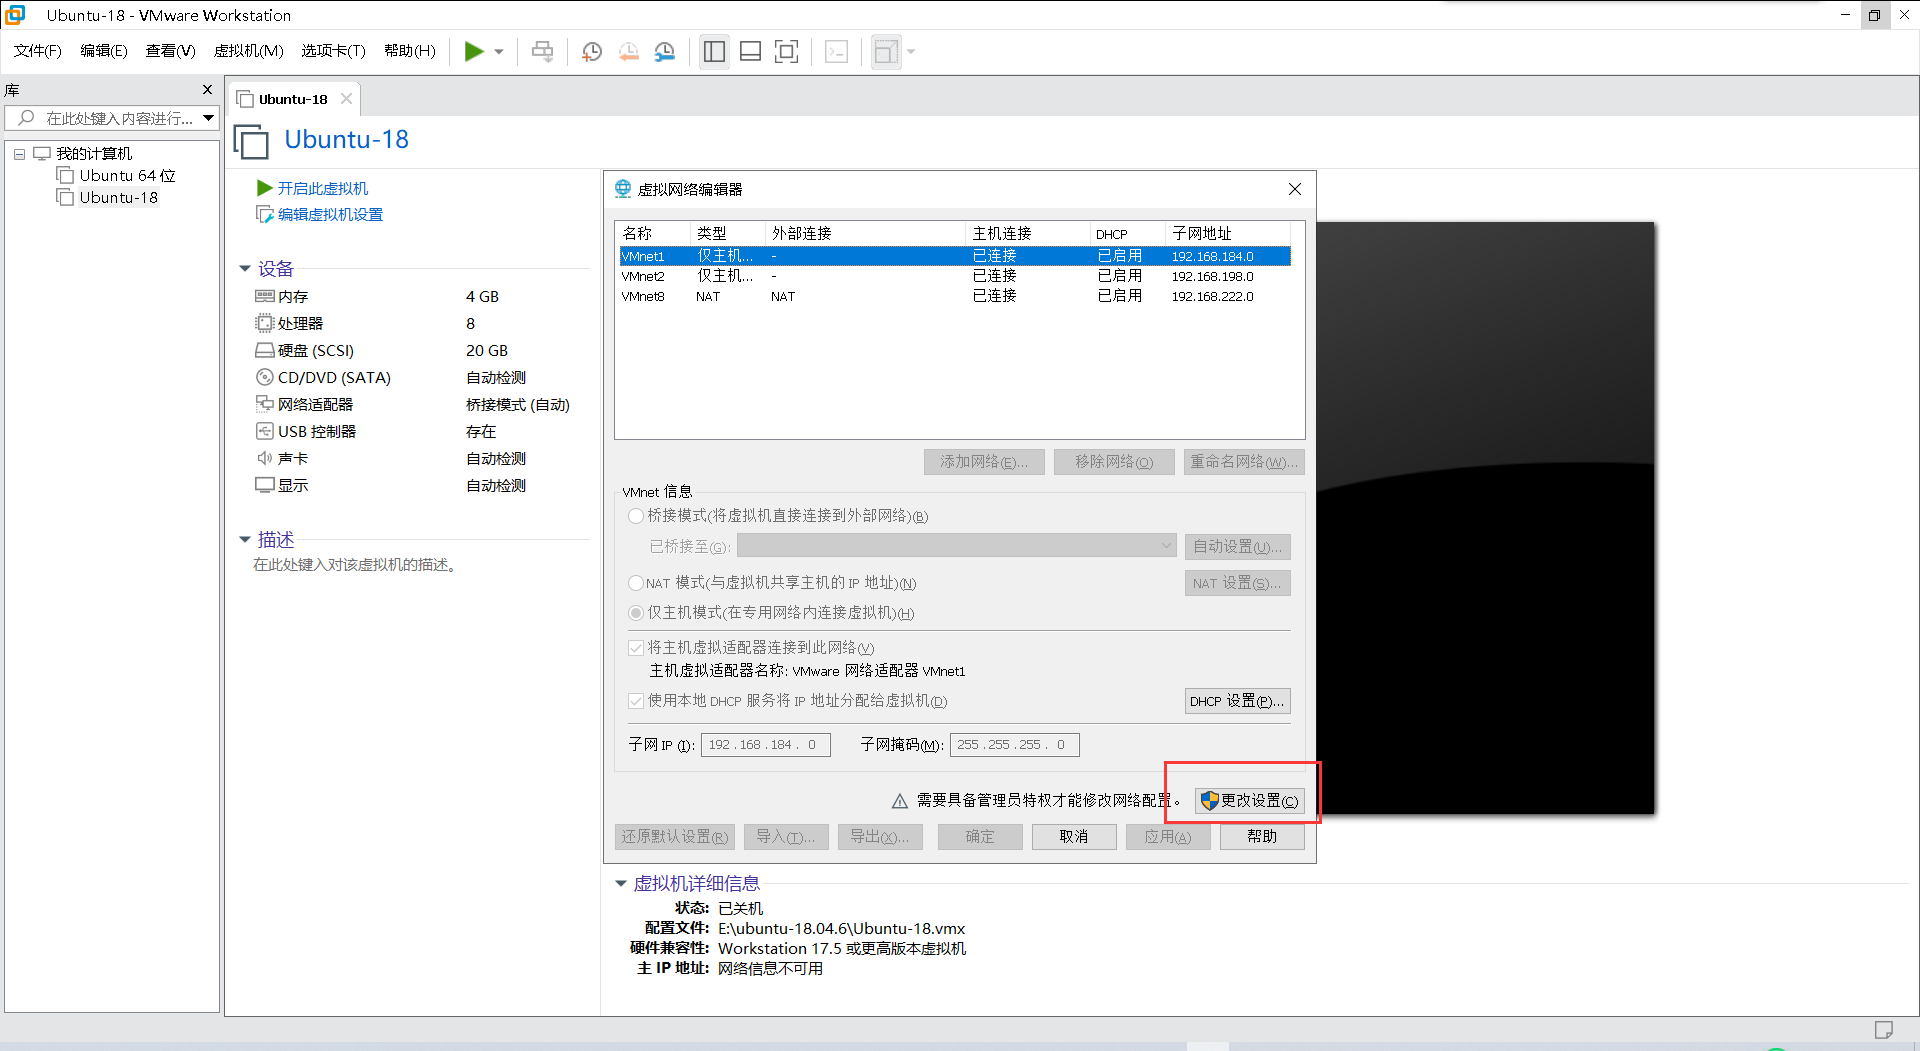Select Ubuntu 64 位 in library

coord(127,176)
